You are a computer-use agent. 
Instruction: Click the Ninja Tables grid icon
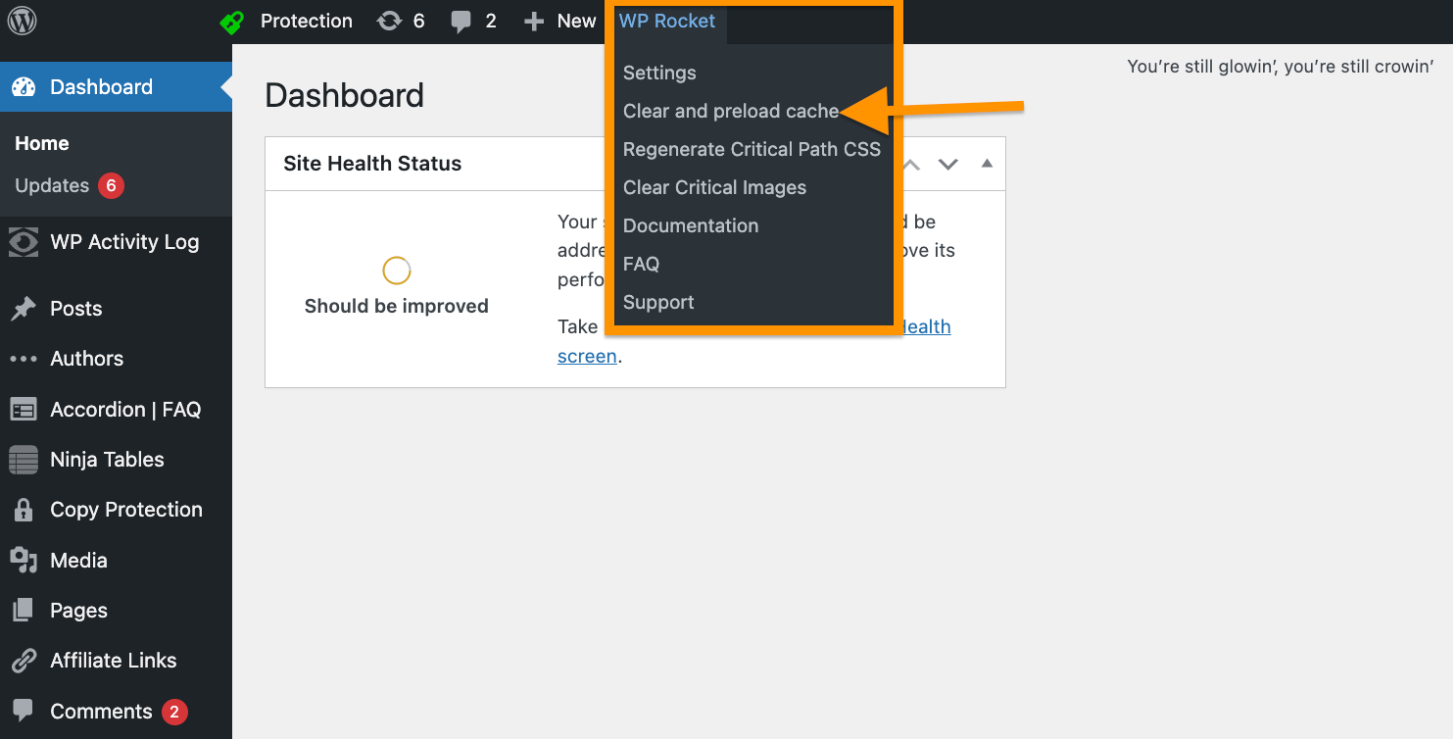(x=23, y=460)
